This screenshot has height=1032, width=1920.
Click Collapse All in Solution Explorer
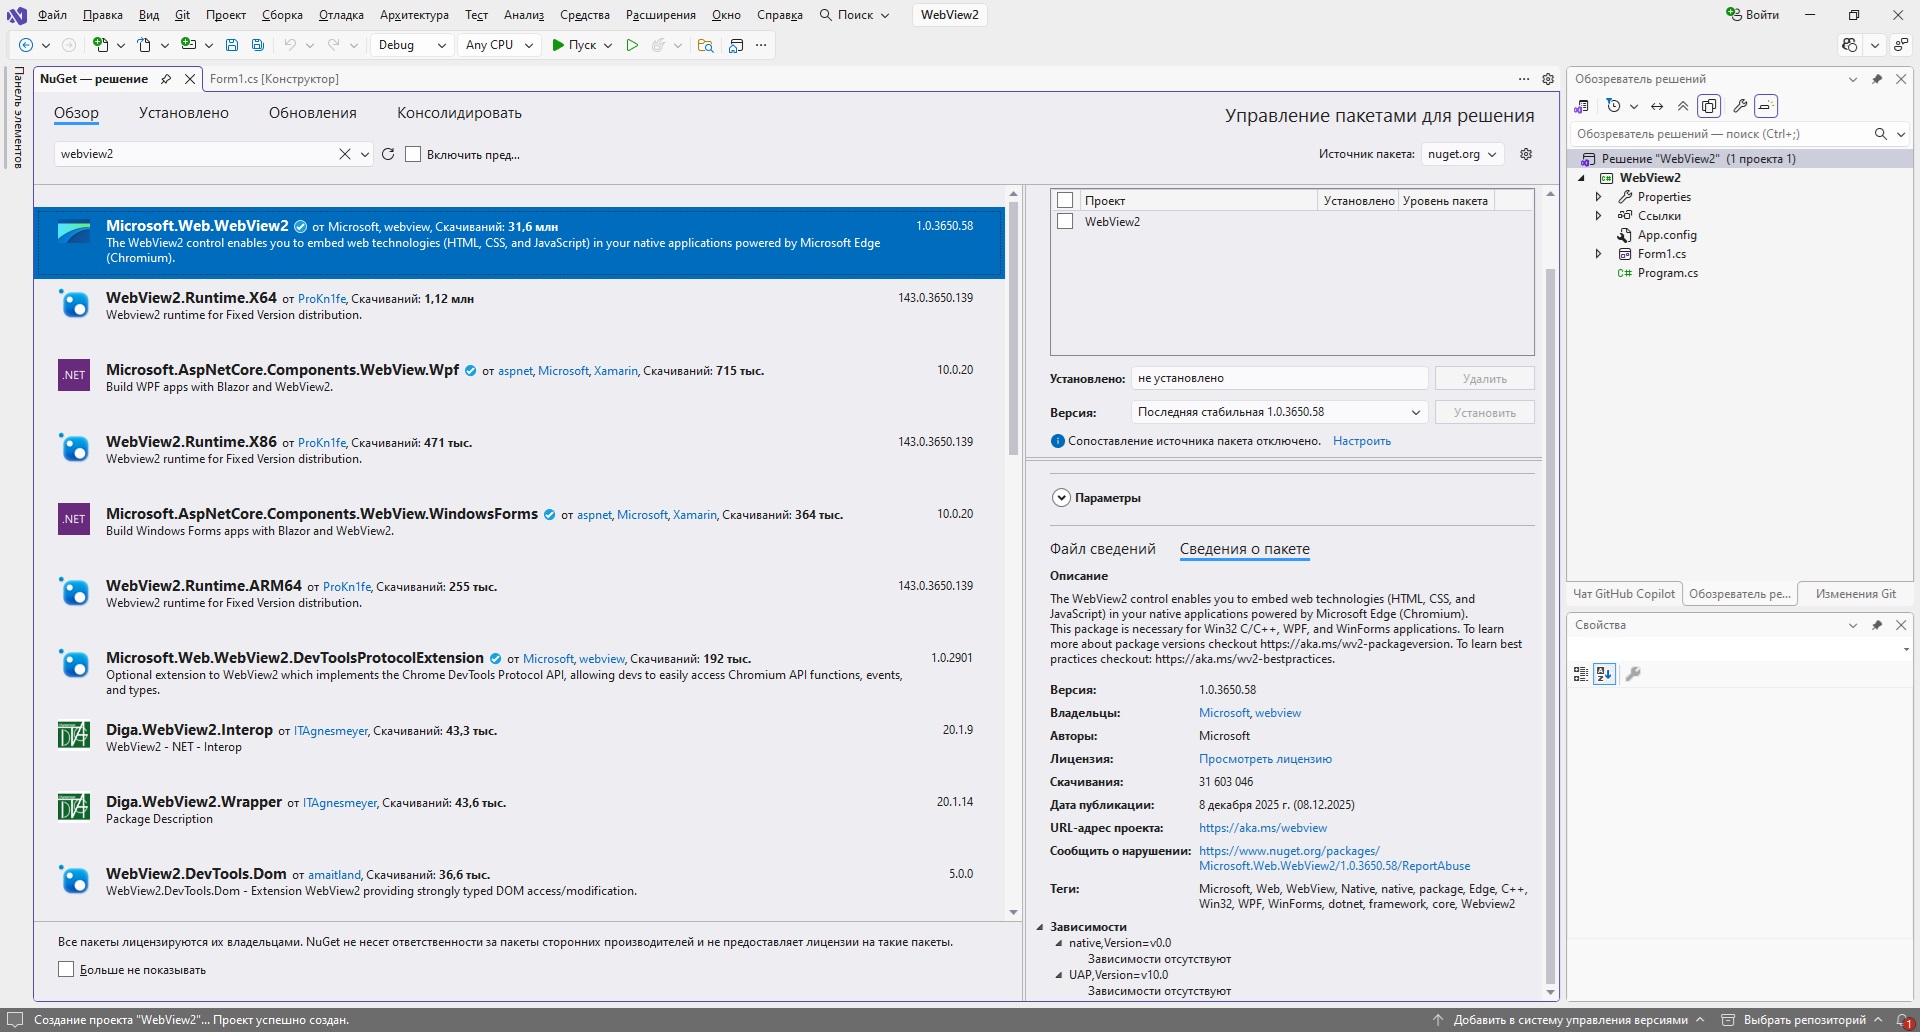coord(1683,106)
